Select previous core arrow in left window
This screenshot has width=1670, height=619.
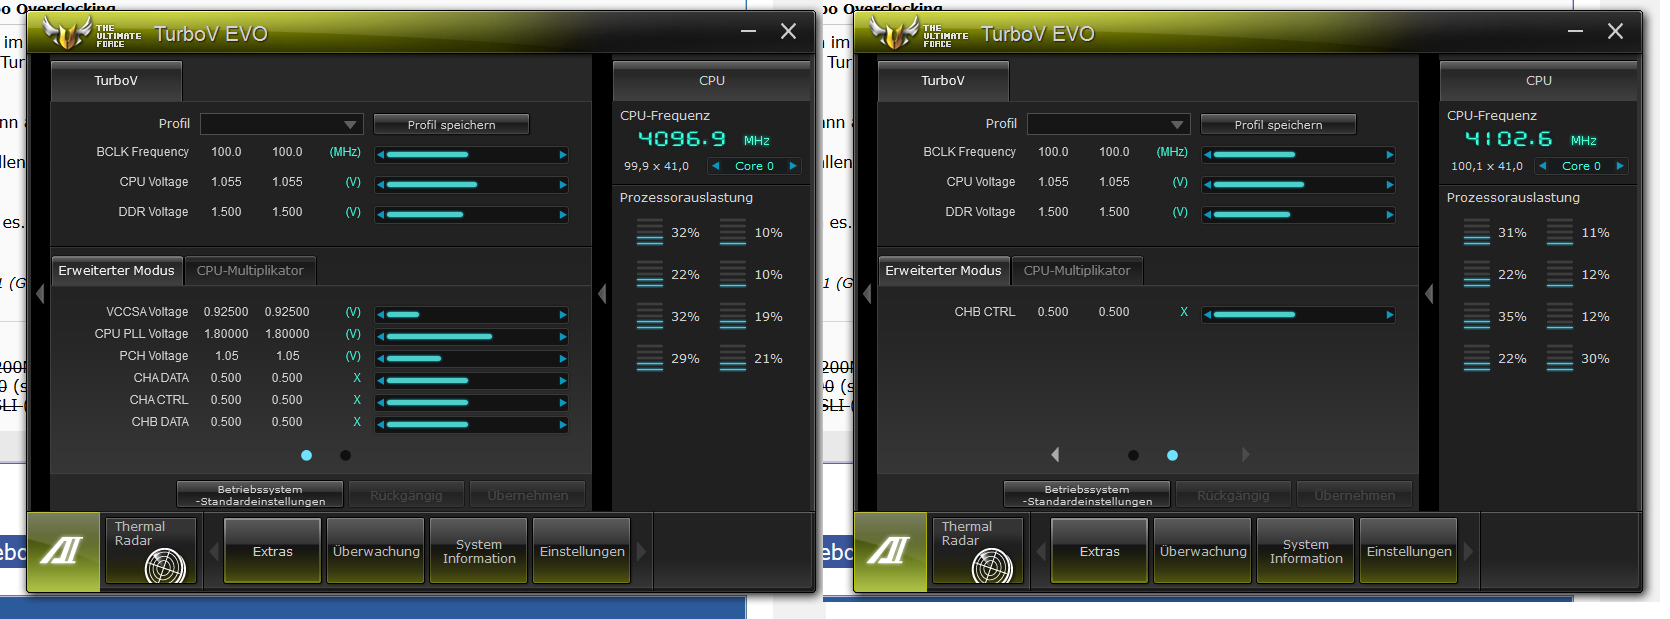(715, 166)
